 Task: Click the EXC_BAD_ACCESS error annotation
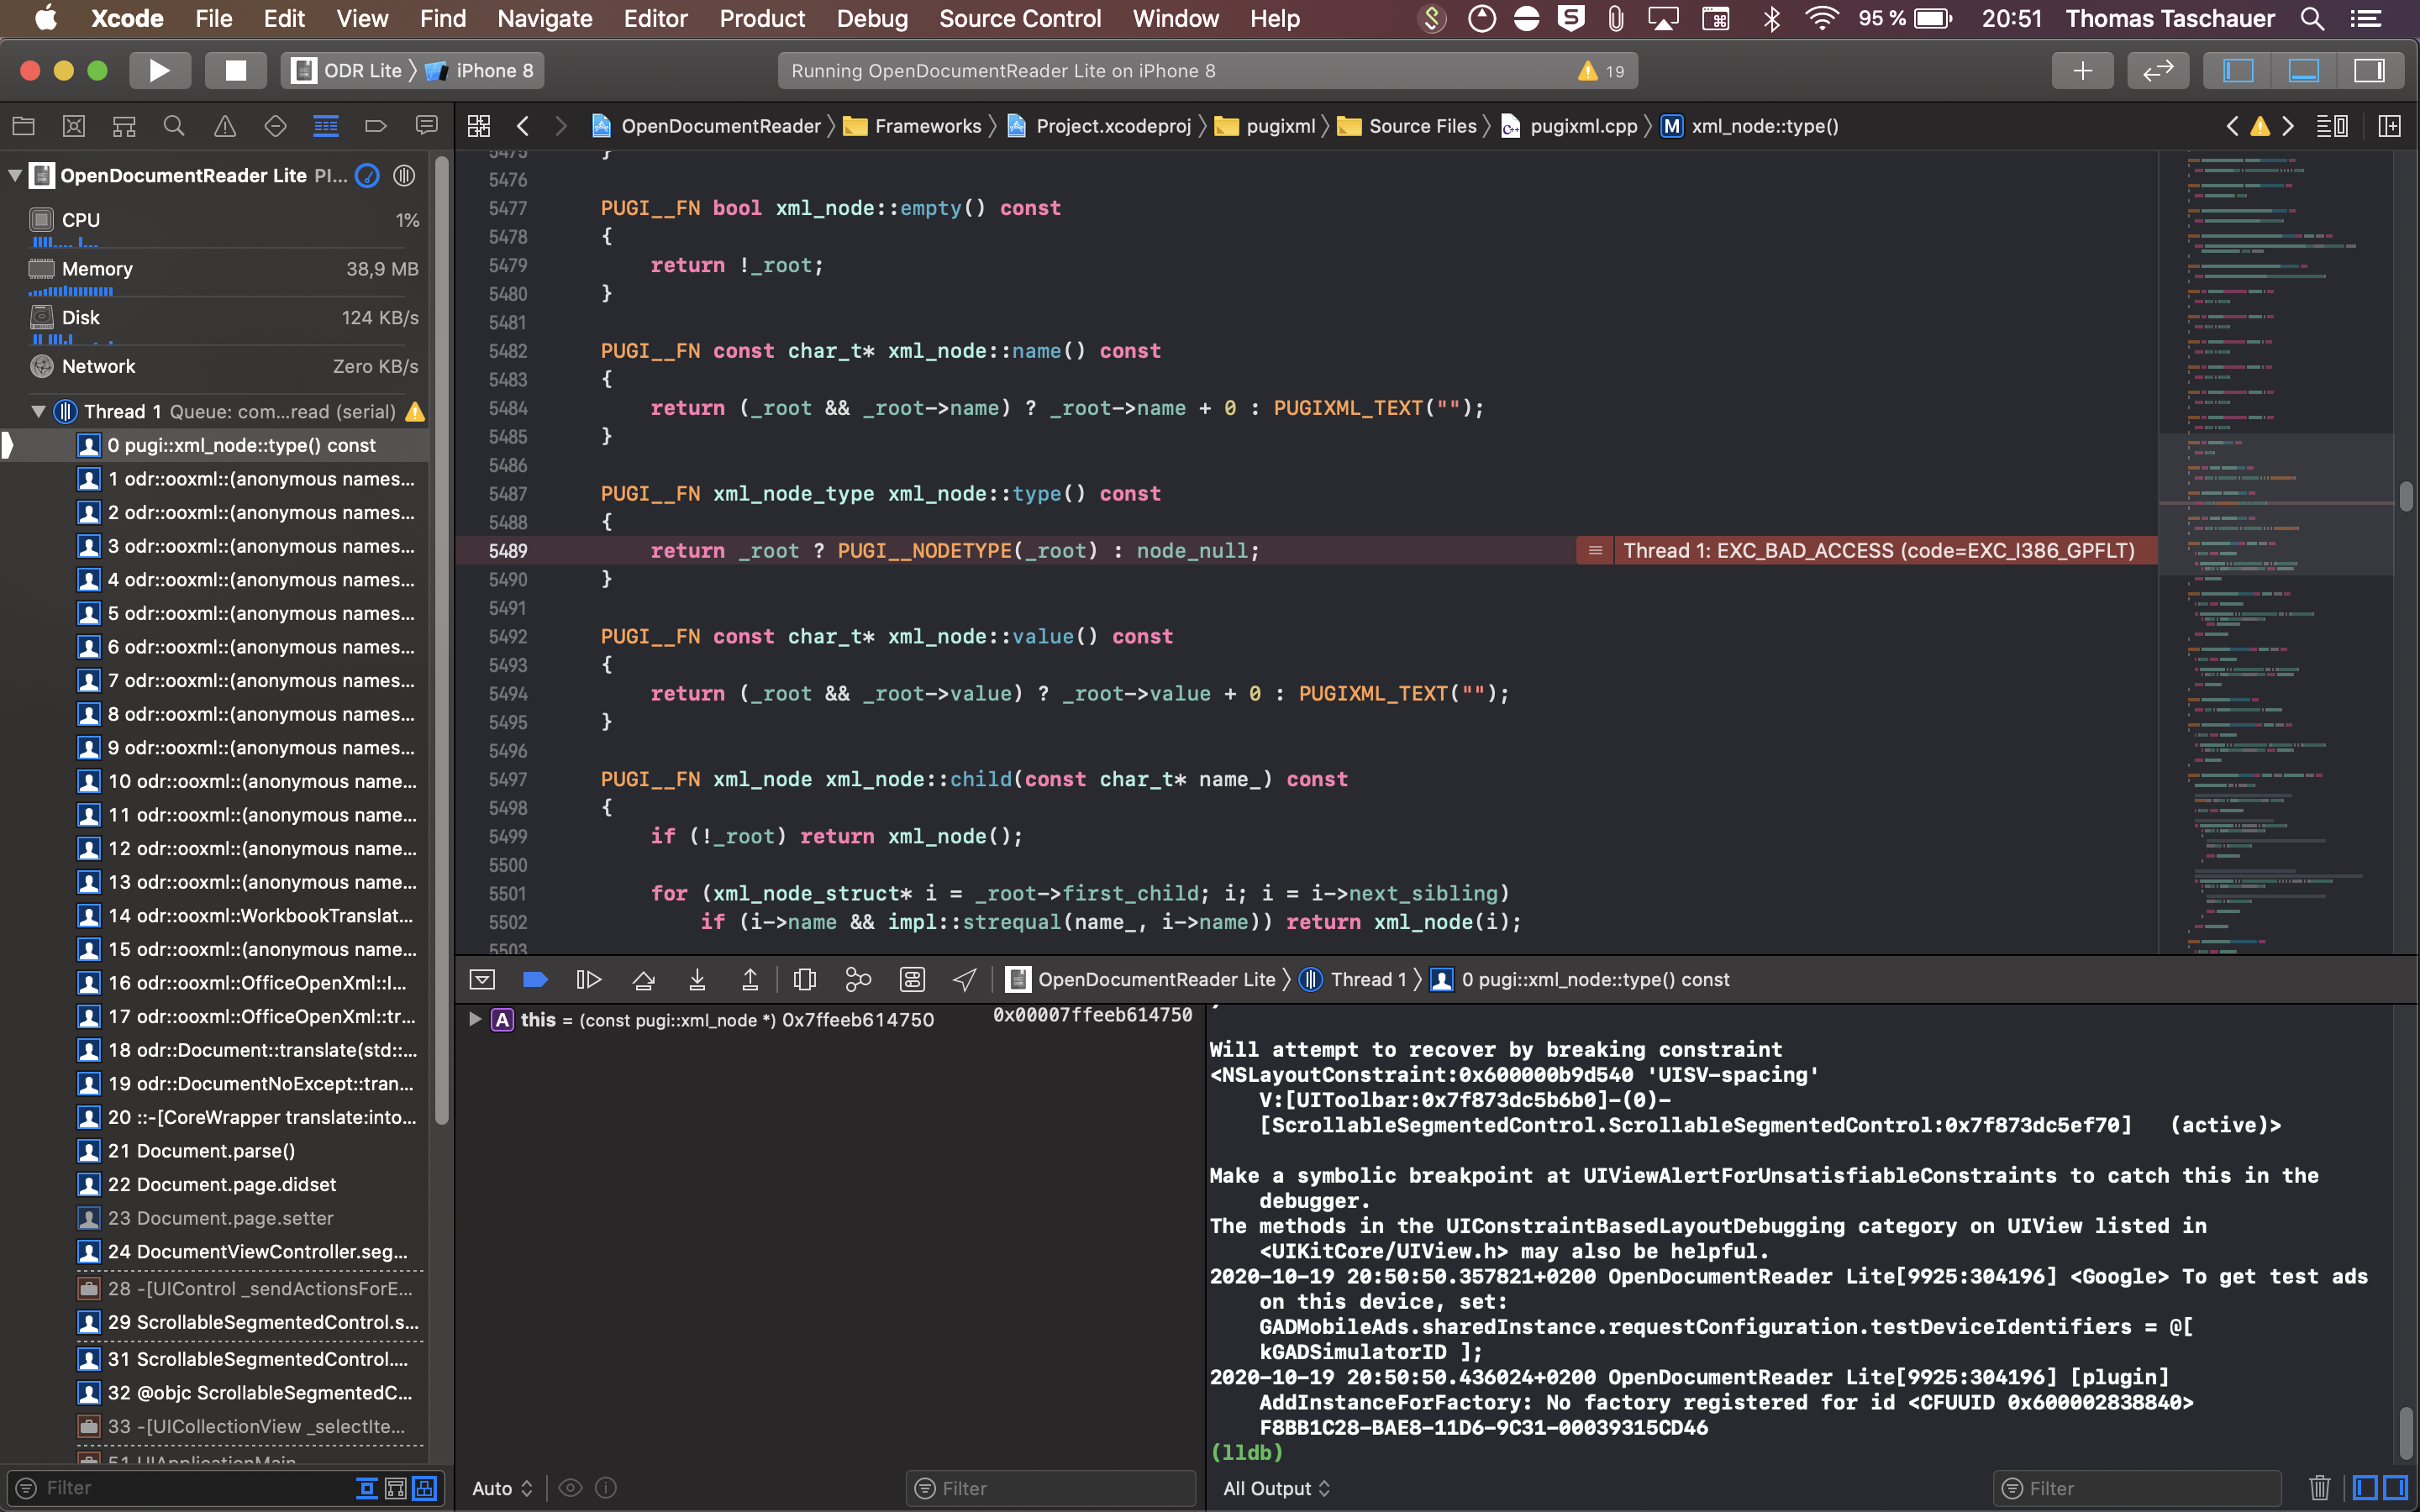(x=1866, y=550)
